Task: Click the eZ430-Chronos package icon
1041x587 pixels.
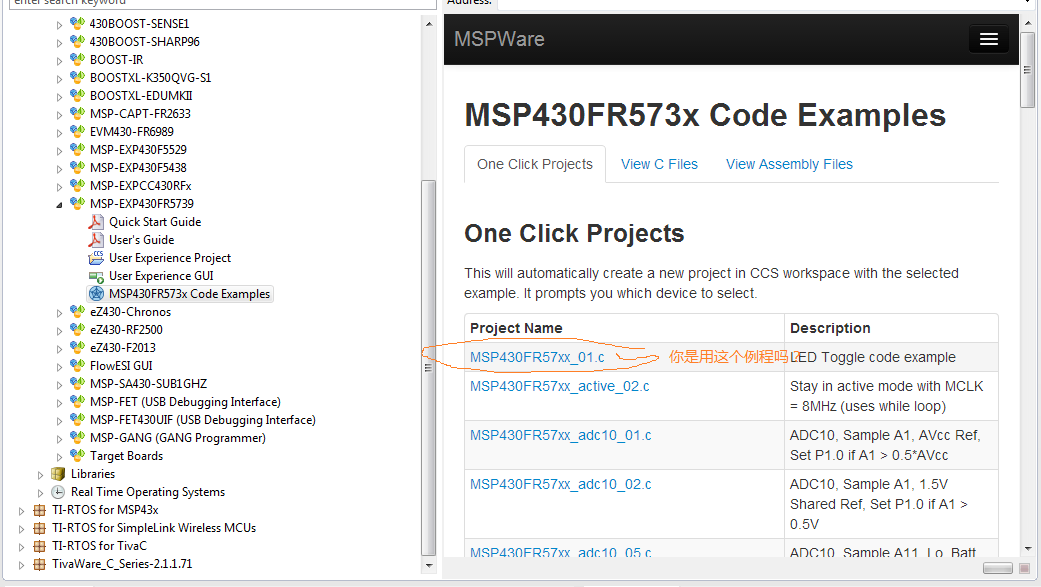Action: tap(78, 311)
